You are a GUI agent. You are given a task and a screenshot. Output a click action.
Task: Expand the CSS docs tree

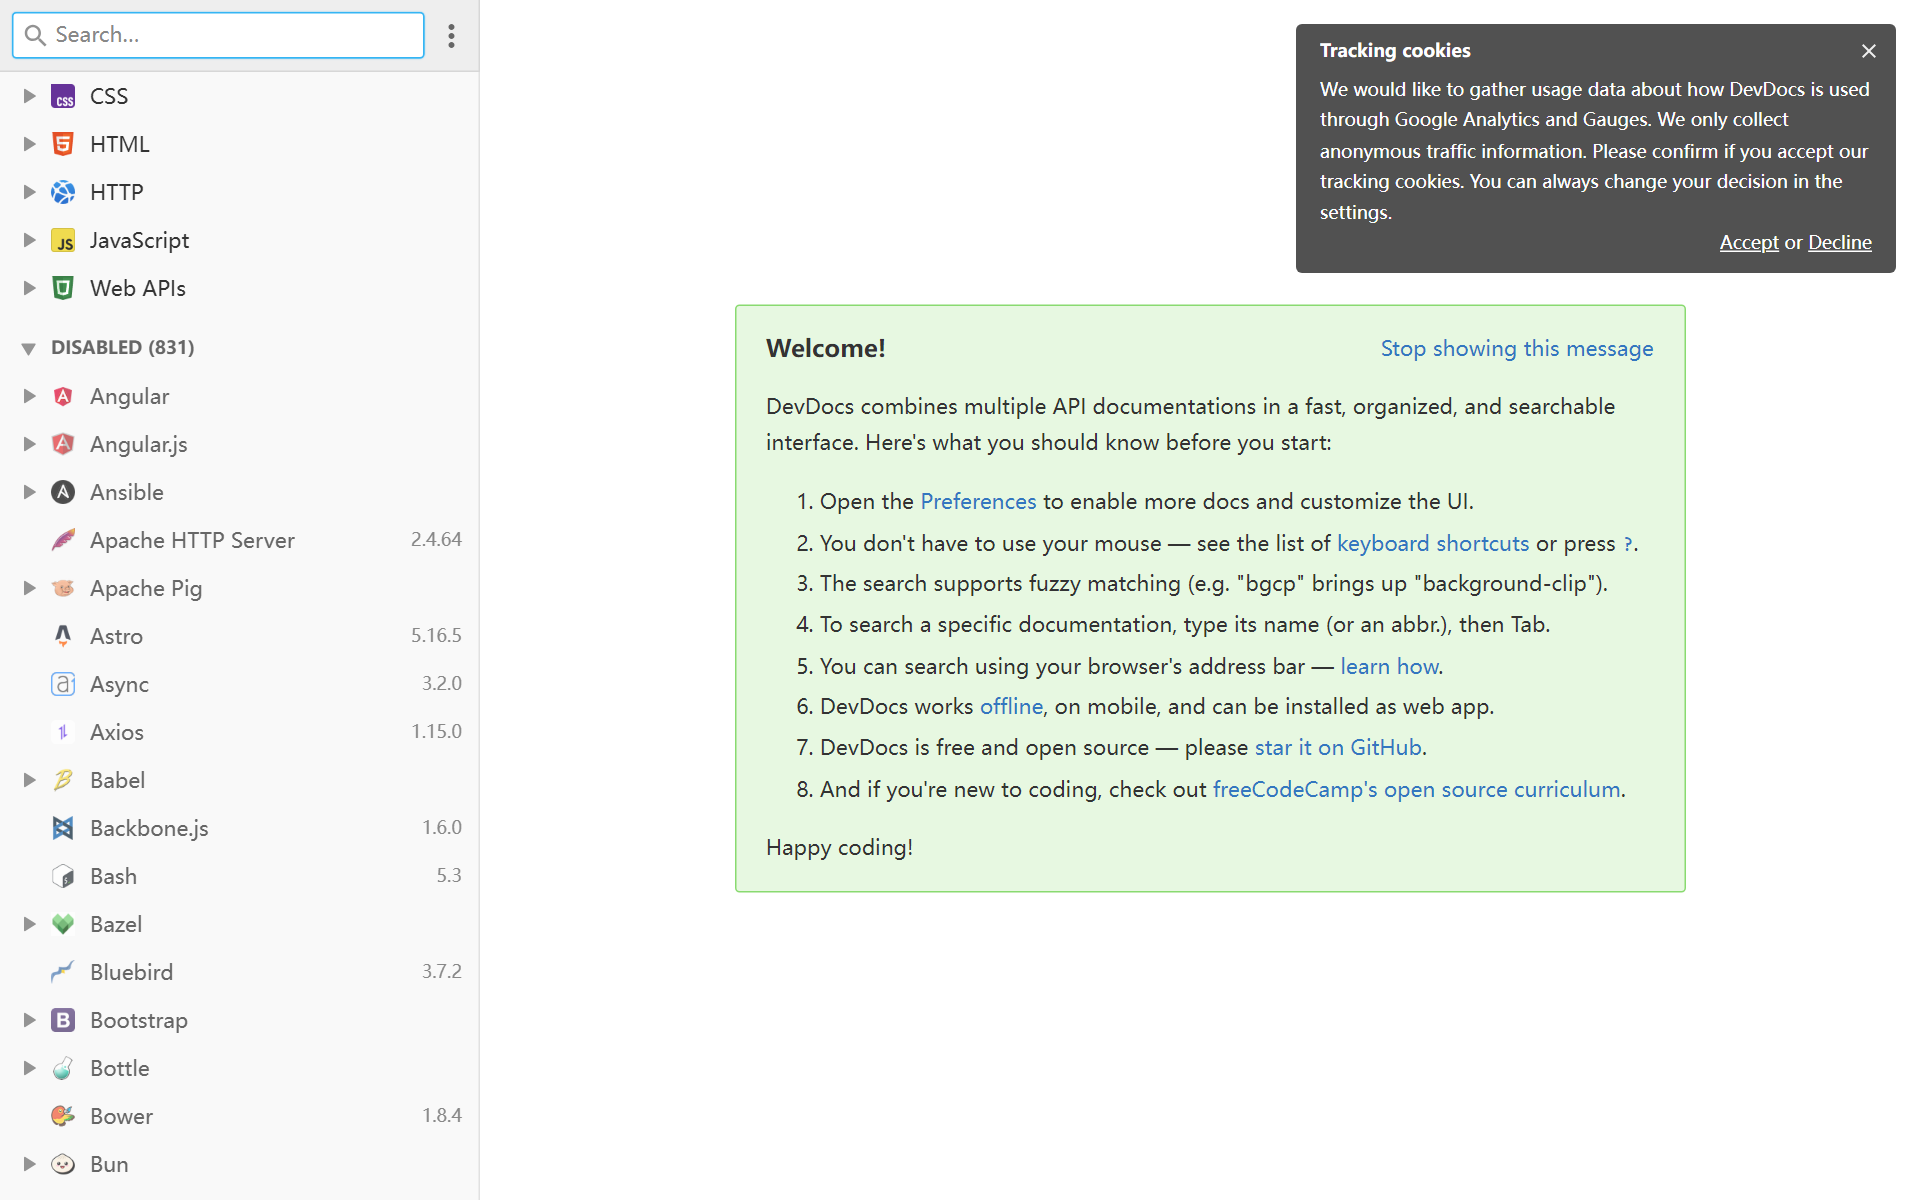pyautogui.click(x=29, y=96)
